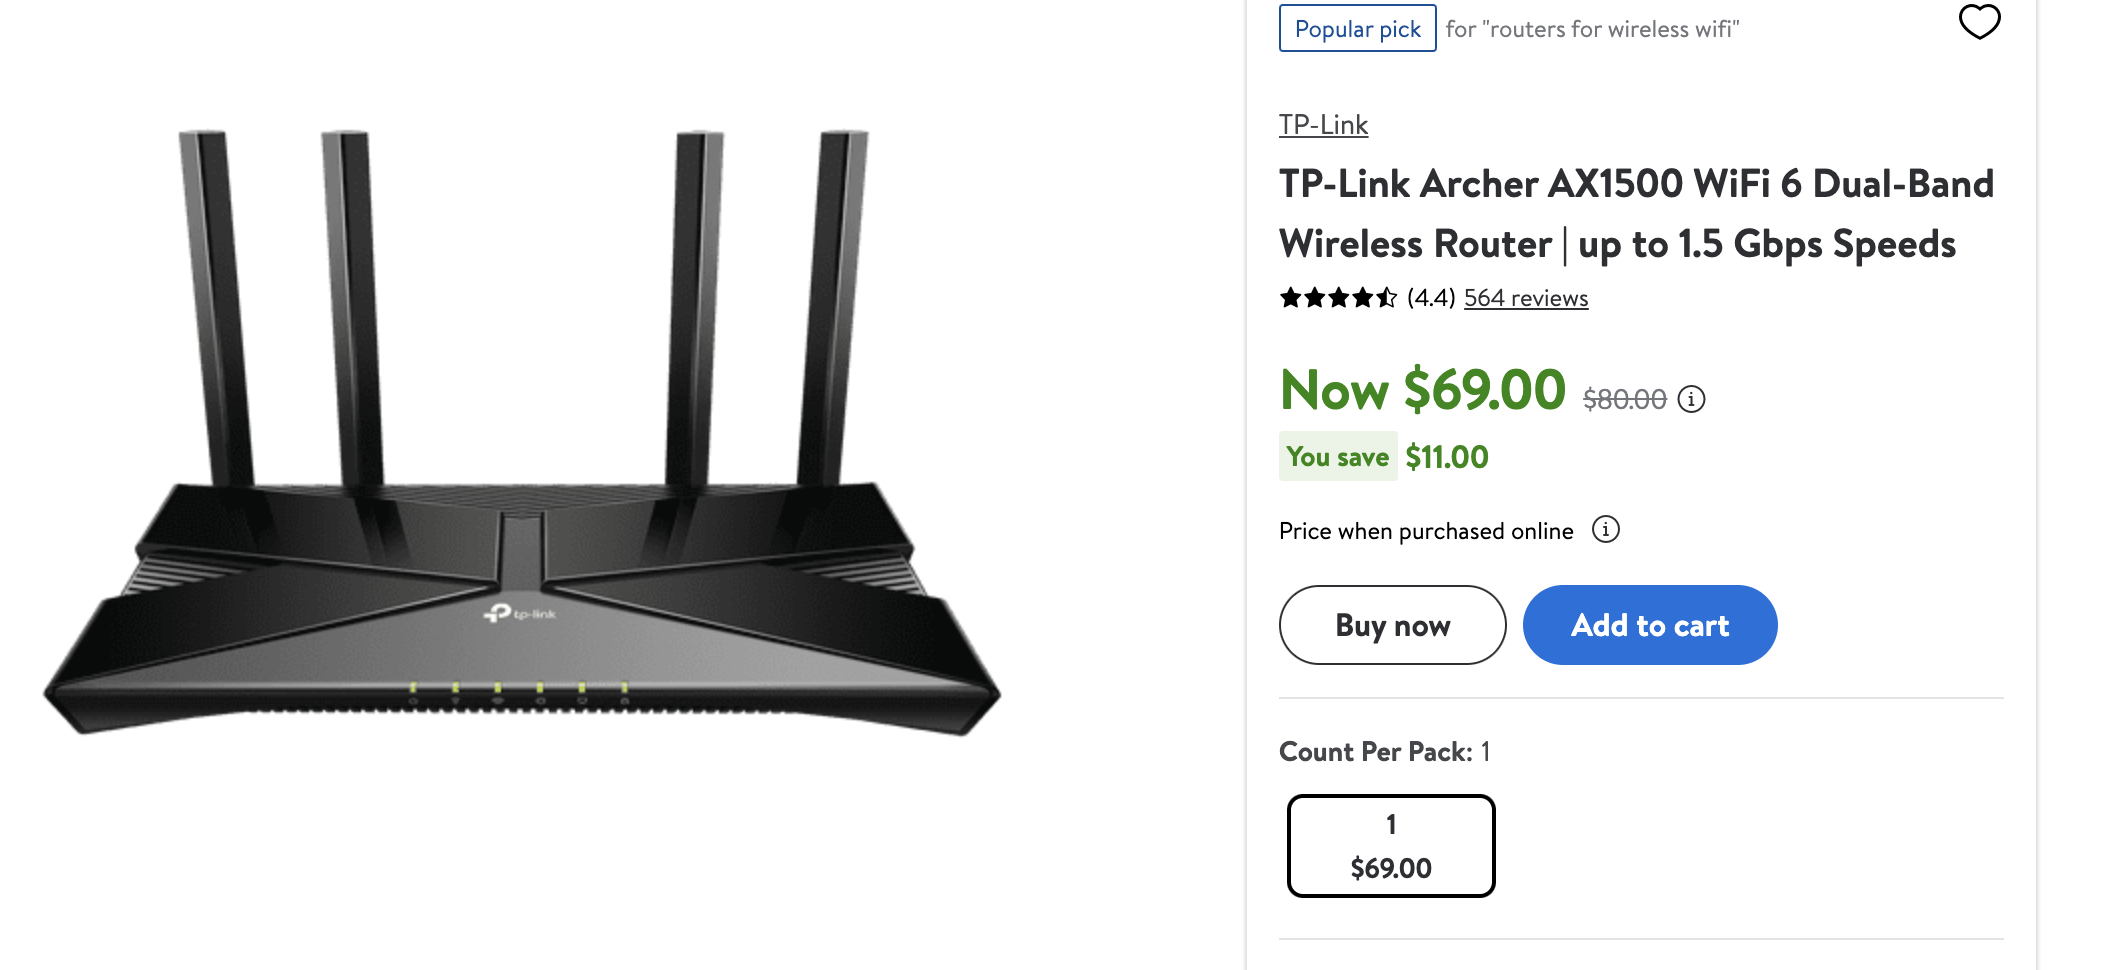Click the green "Now $69.00" price
The width and height of the screenshot is (2116, 970).
1422,390
